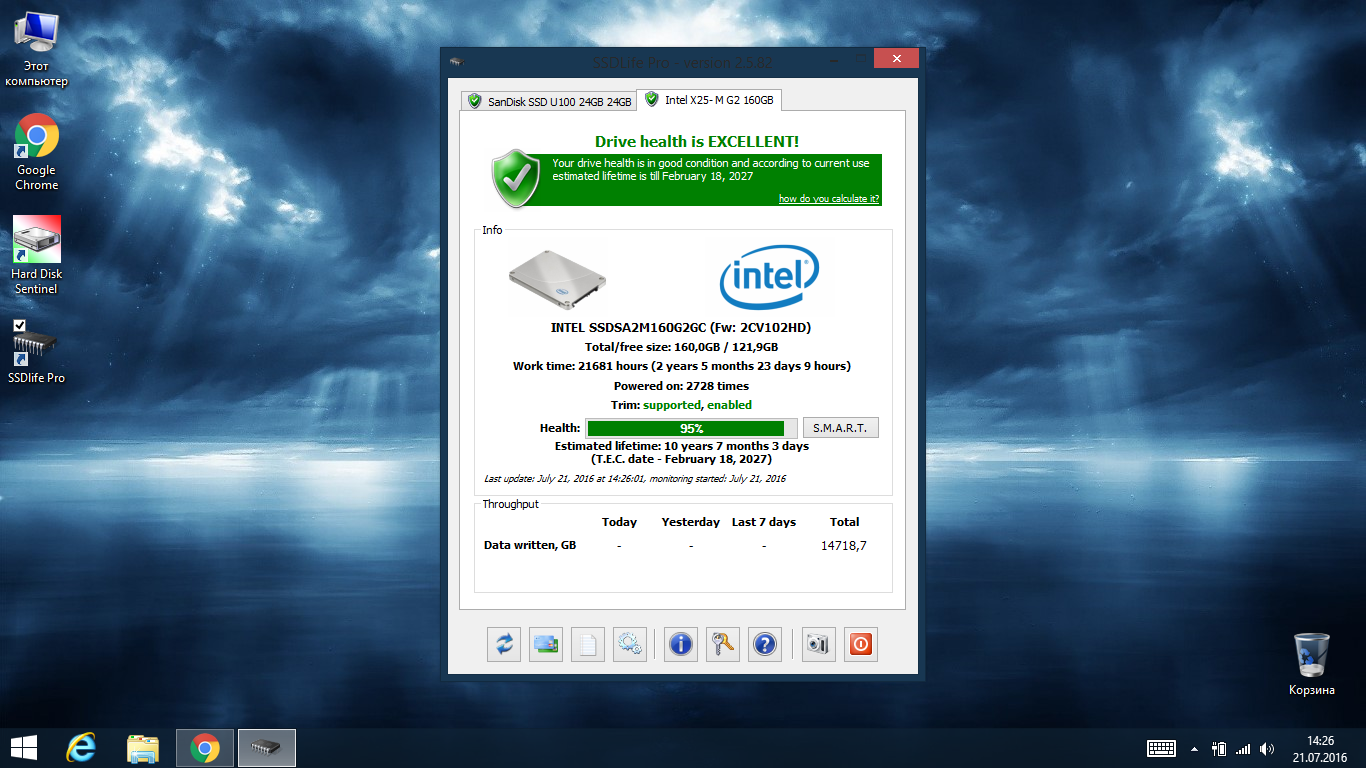
Task: Click the volume speaker tray icon
Action: (1267, 748)
